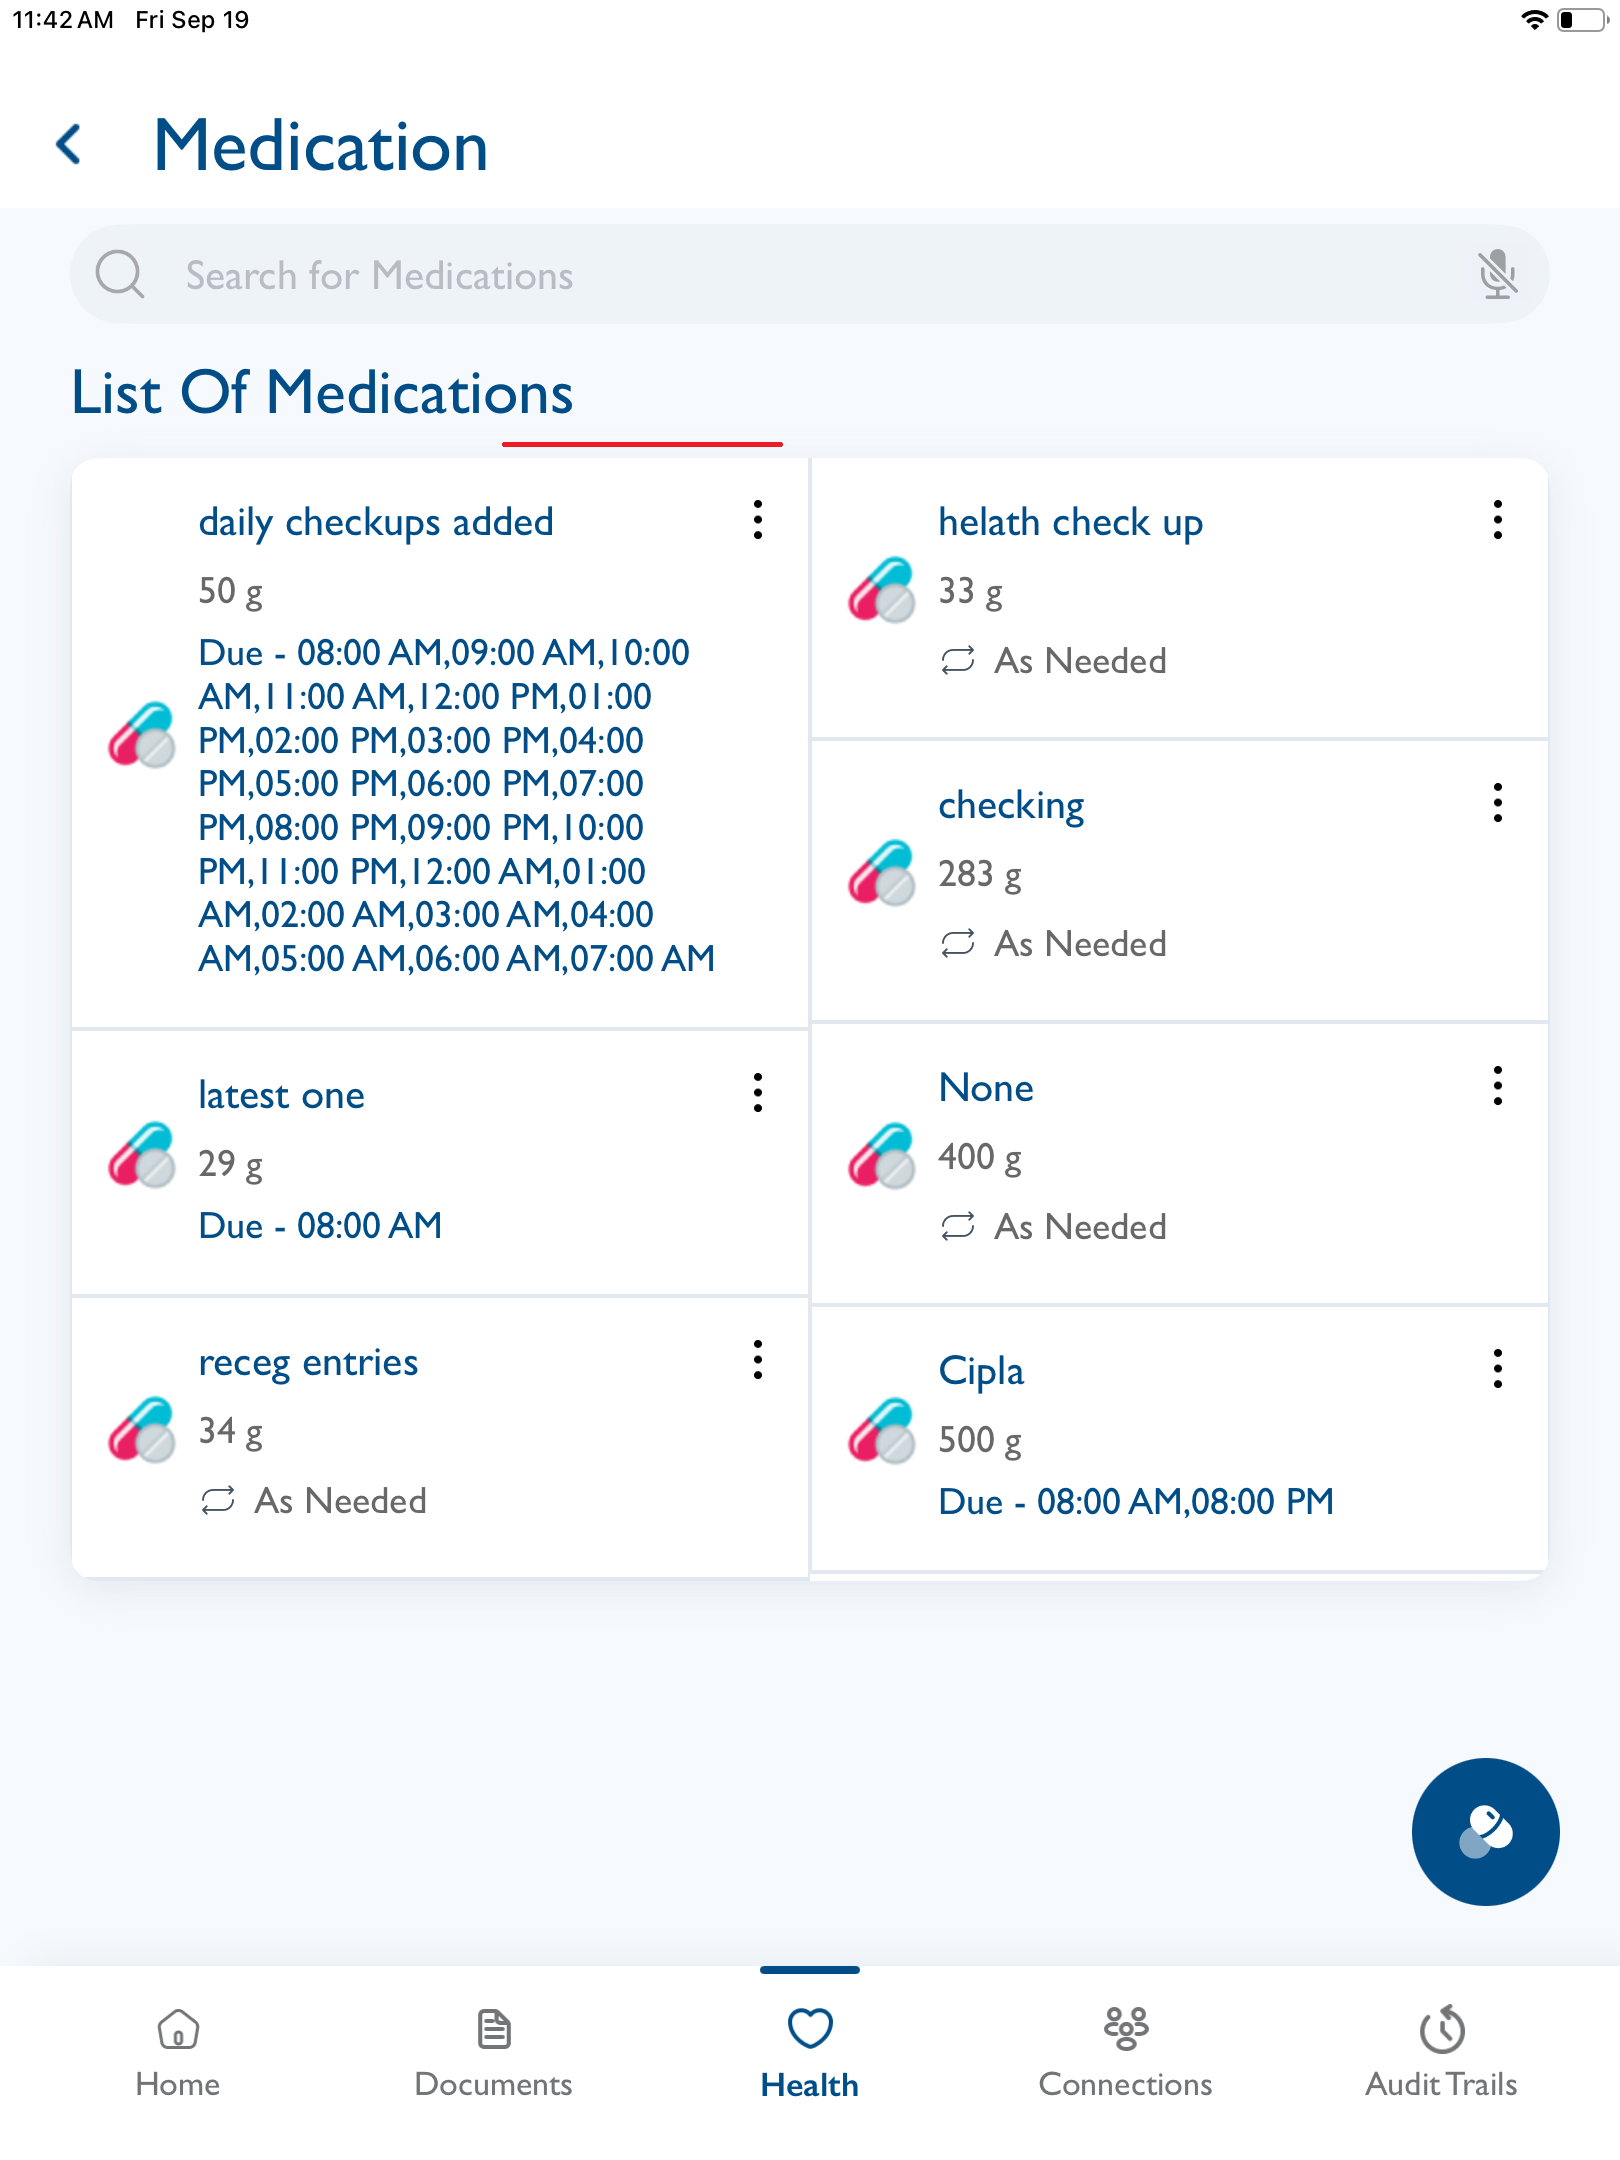Screen dimensions: 1620x2160
Task: Open options menu for helath check up
Action: [1497, 520]
